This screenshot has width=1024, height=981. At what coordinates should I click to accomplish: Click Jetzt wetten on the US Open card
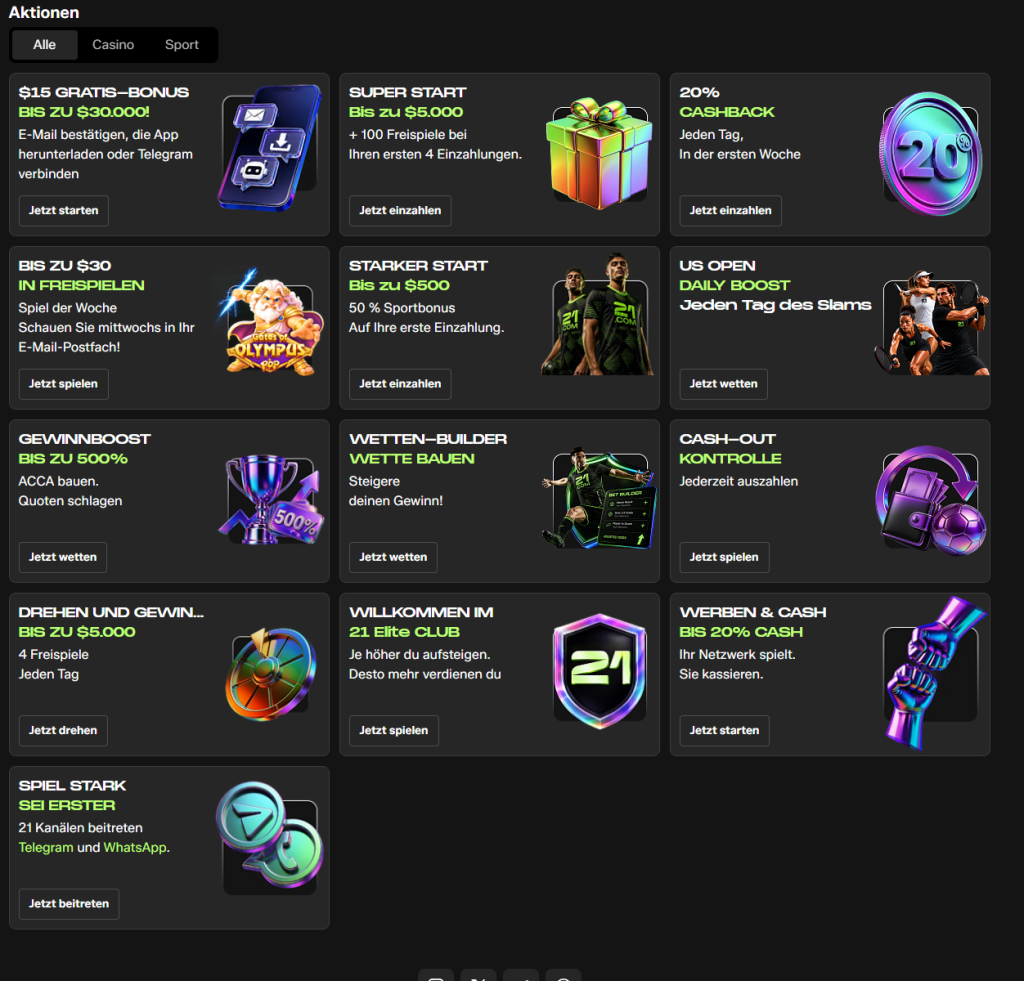[724, 384]
